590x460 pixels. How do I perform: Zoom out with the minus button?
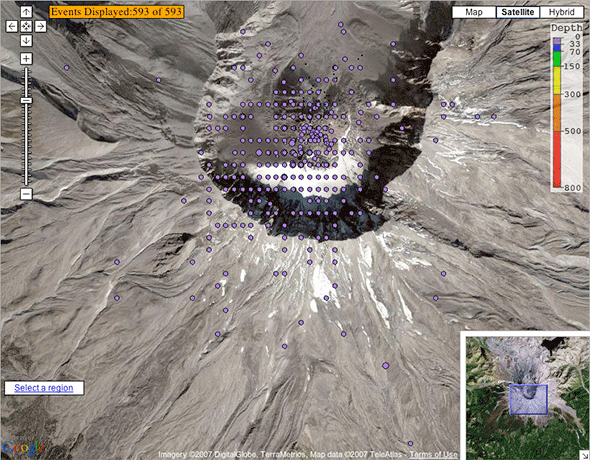pos(26,194)
